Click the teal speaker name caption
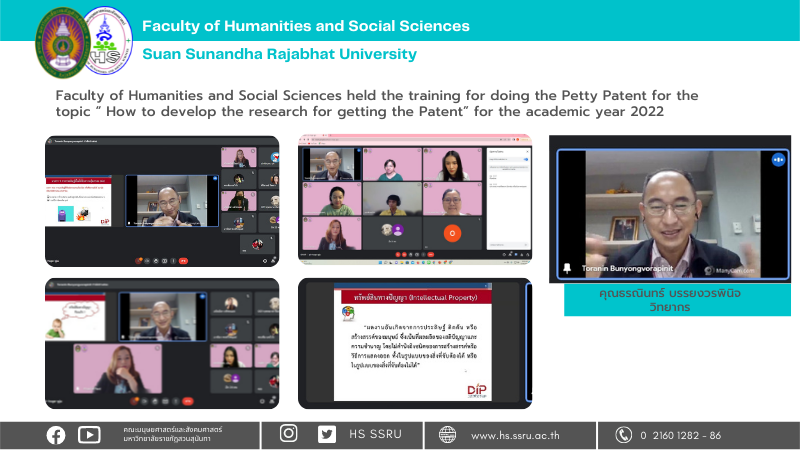800x450 pixels. 670,302
